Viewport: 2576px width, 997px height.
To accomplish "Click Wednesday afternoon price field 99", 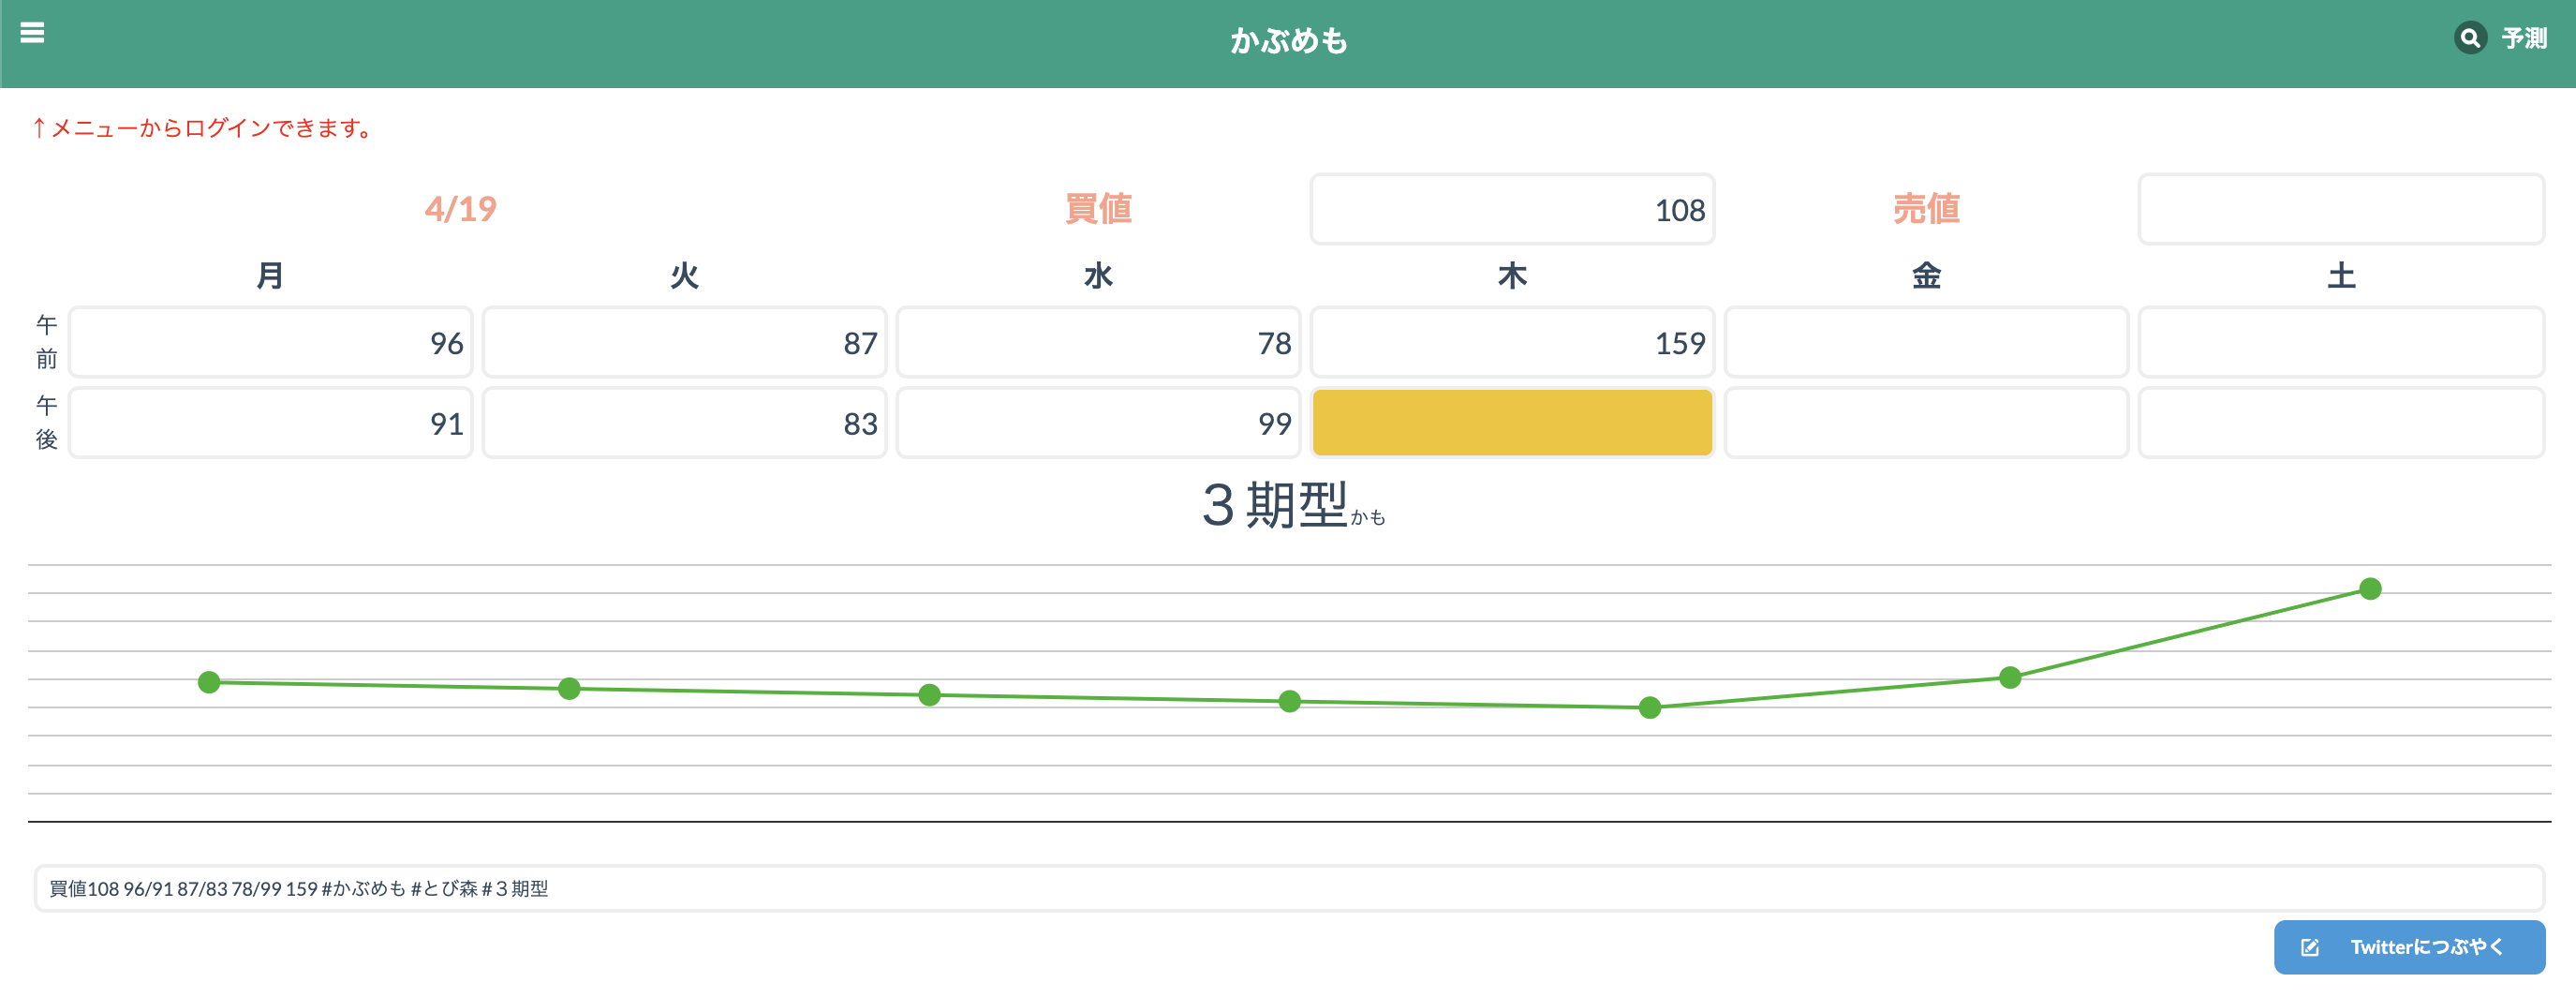I will click(1098, 423).
